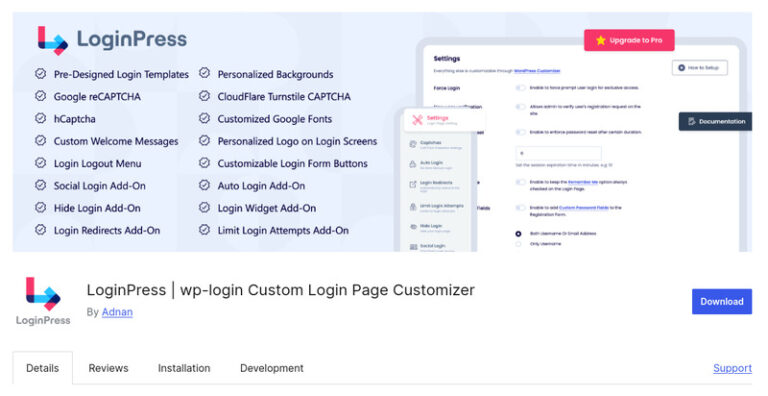The width and height of the screenshot is (768, 396).
Task: Click the play icon on How to Setup
Action: pos(681,68)
